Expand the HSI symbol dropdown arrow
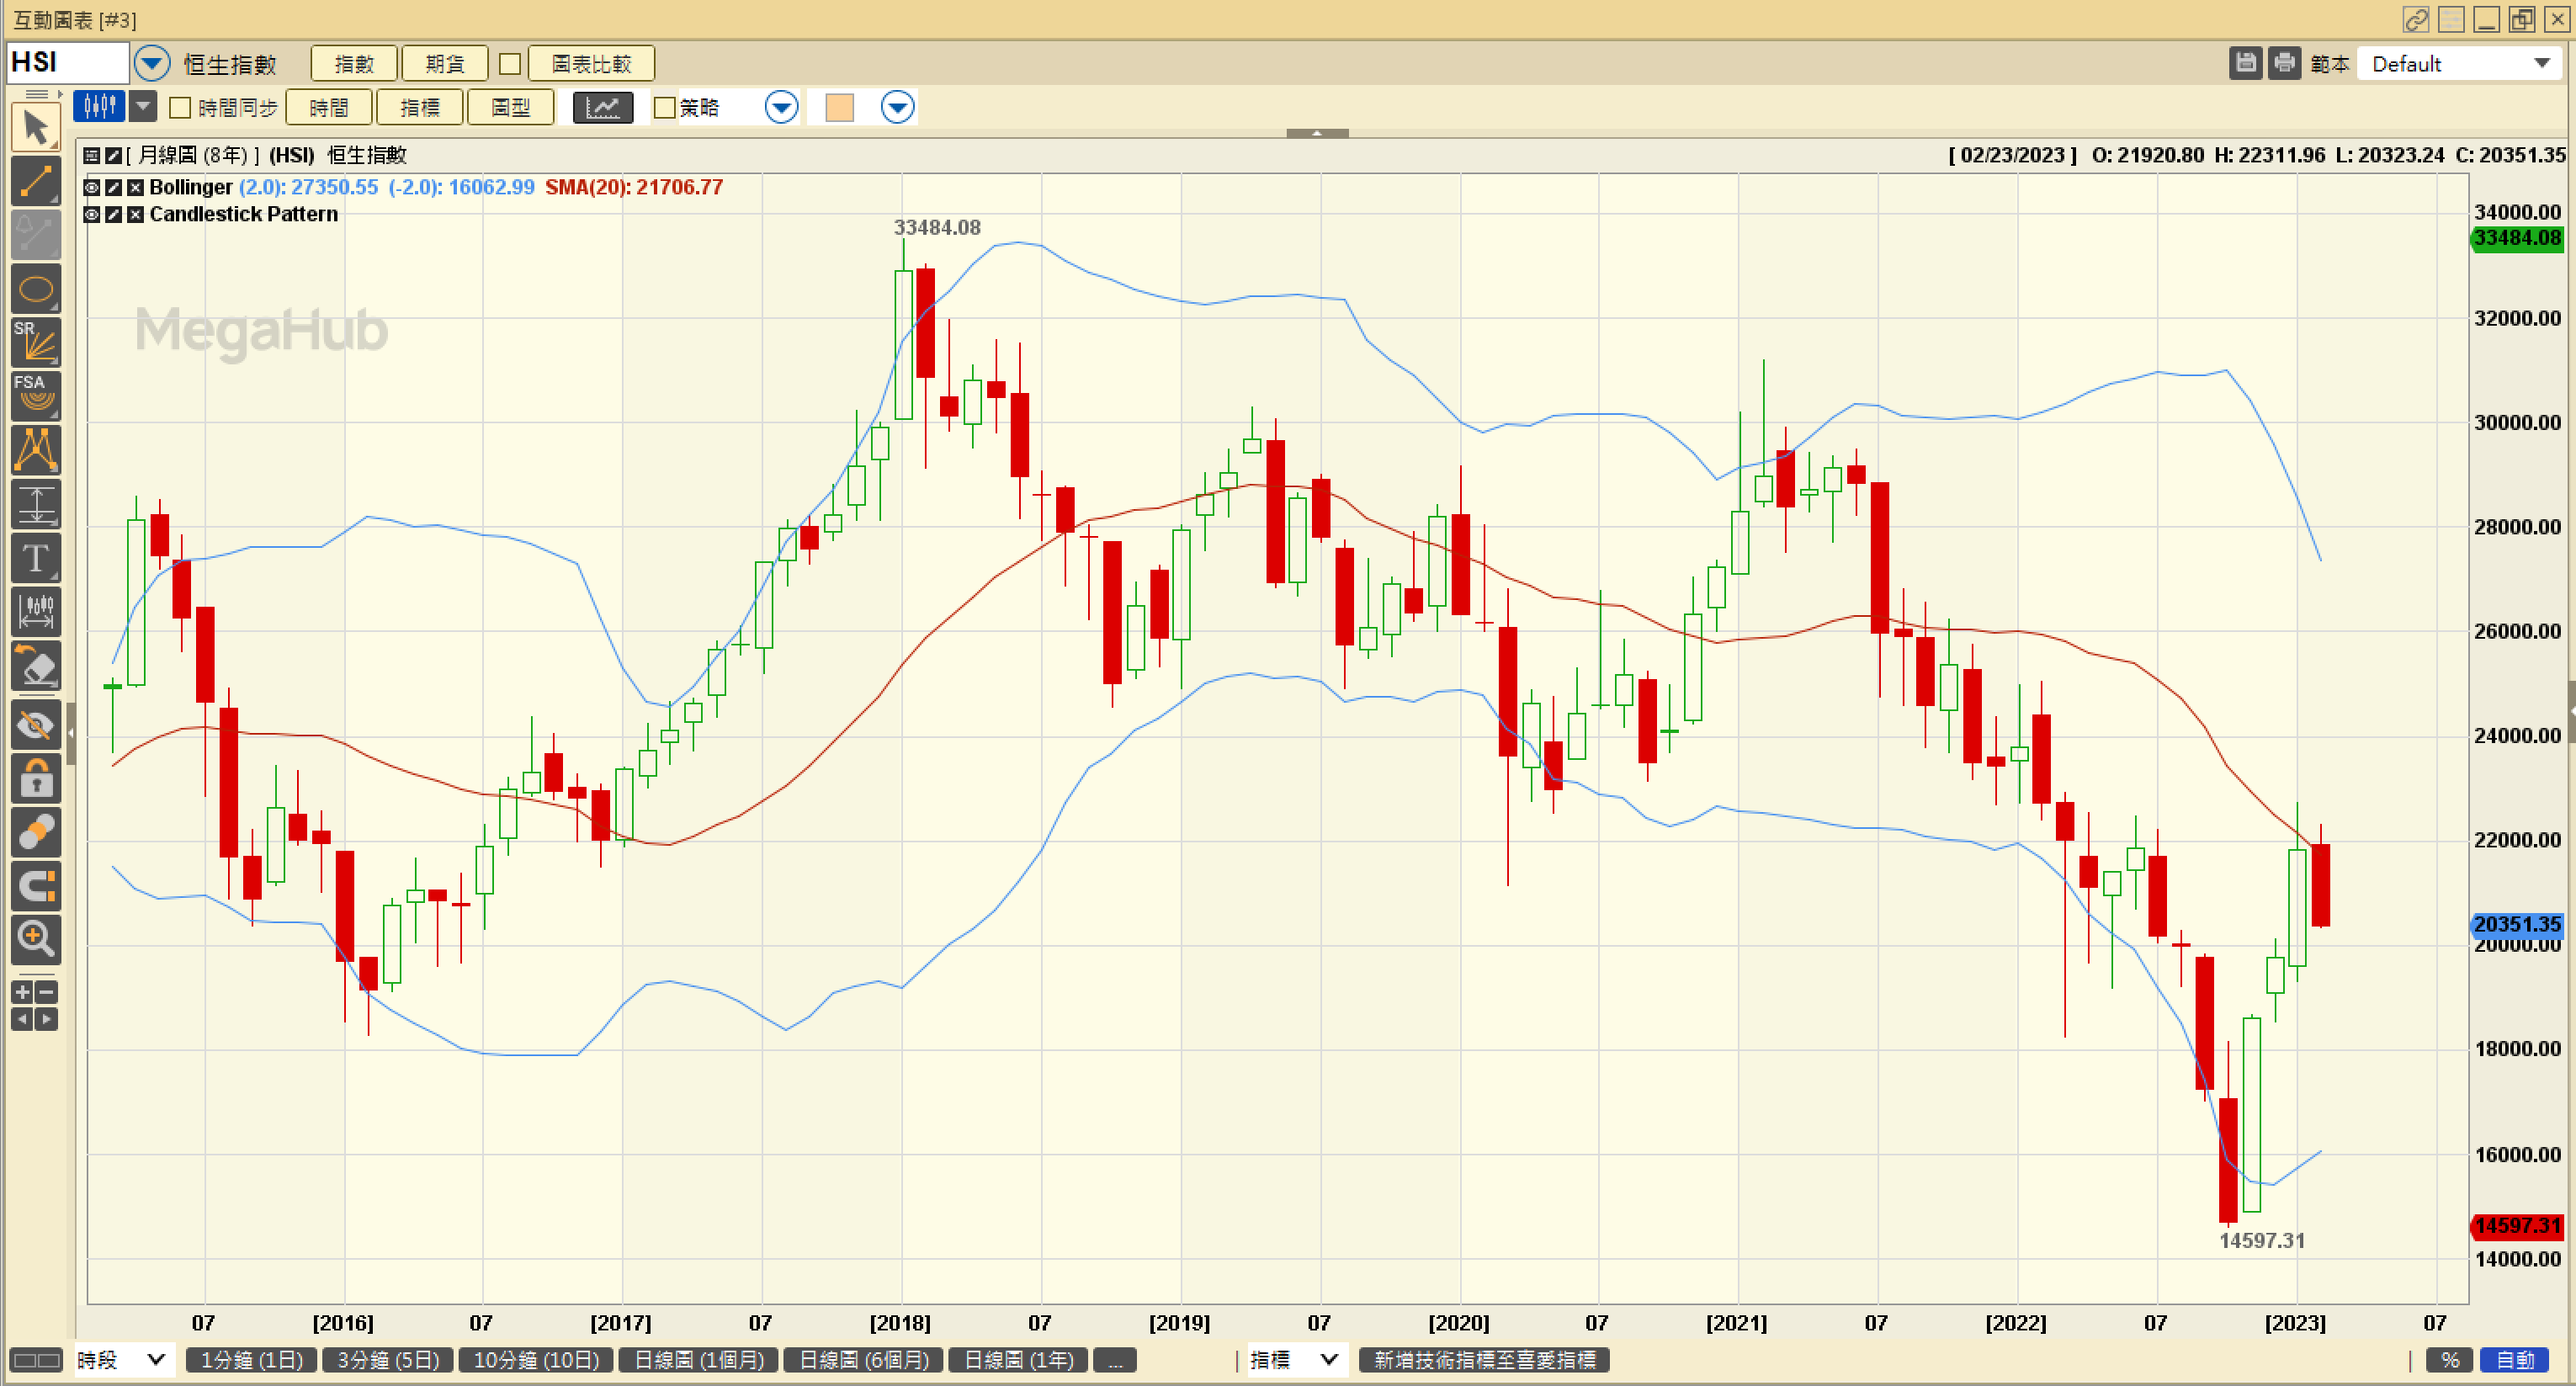Image resolution: width=2576 pixels, height=1386 pixels. tap(152, 64)
